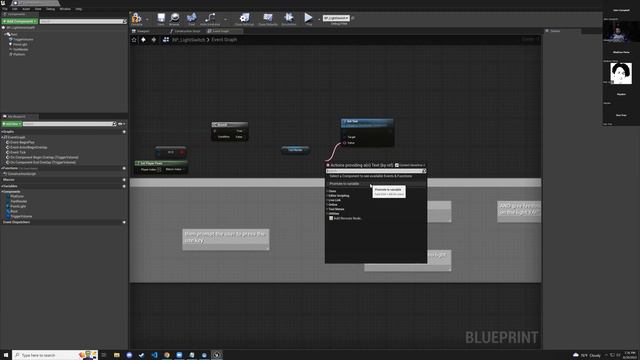Click the green Add Component button
Viewport: 640px width, 360px height.
(20, 21)
